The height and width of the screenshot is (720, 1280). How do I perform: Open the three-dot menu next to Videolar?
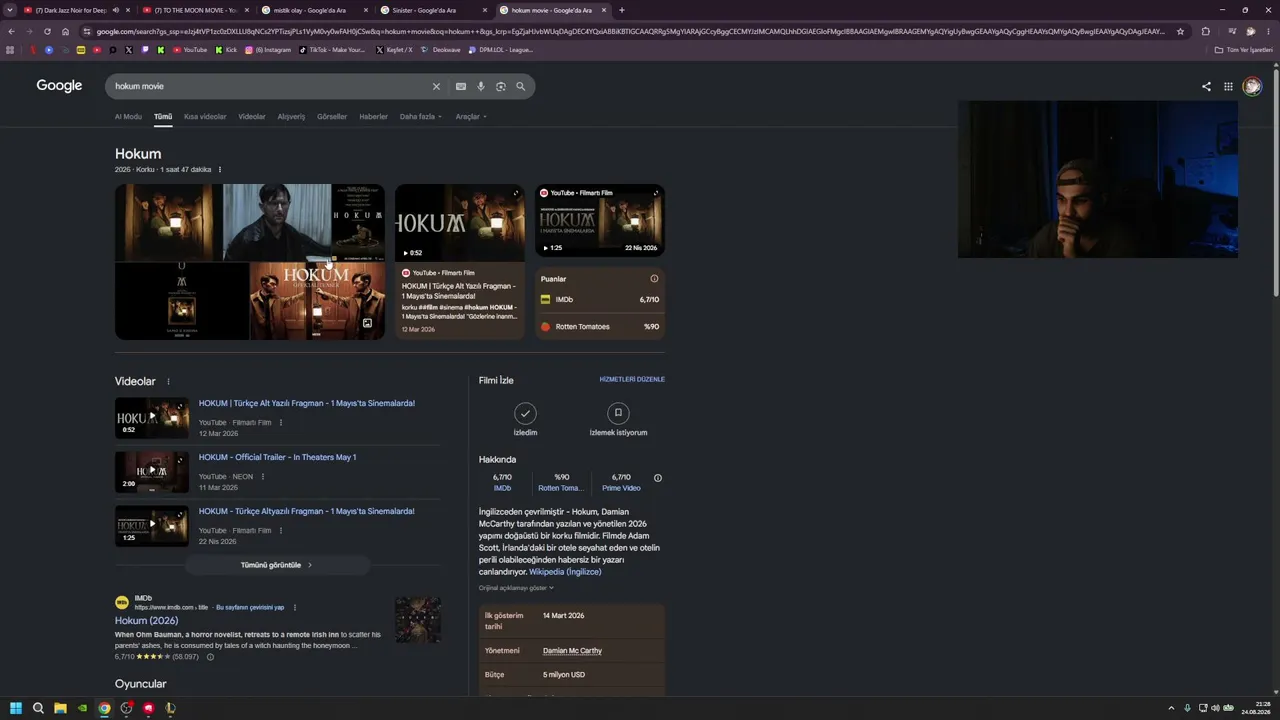168,382
